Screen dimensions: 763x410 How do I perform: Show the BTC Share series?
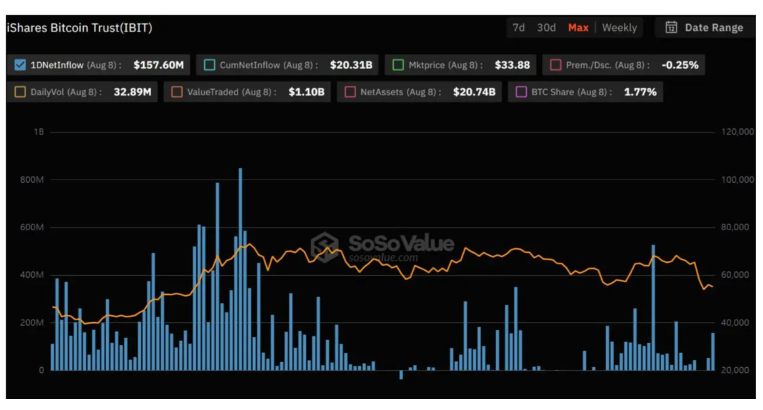click(x=520, y=92)
